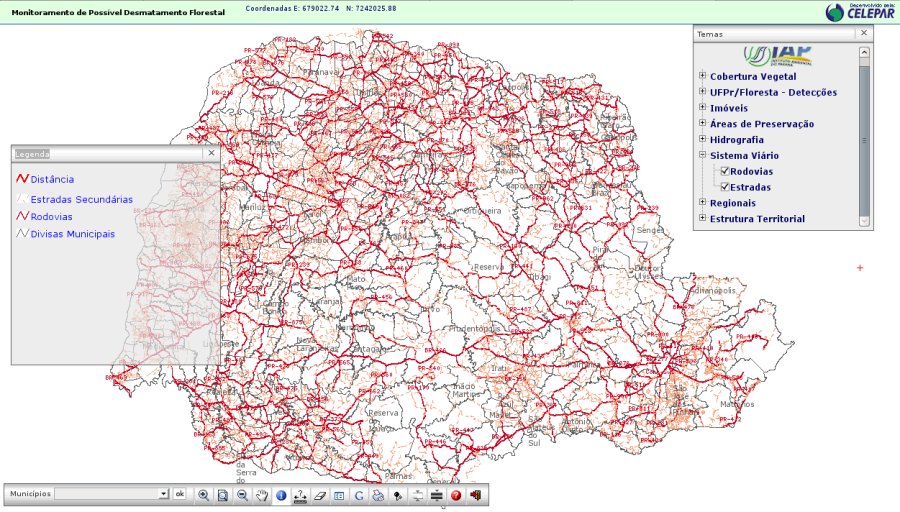900x512 pixels.
Task: Collapse the Sistema Viário theme group
Action: click(702, 156)
